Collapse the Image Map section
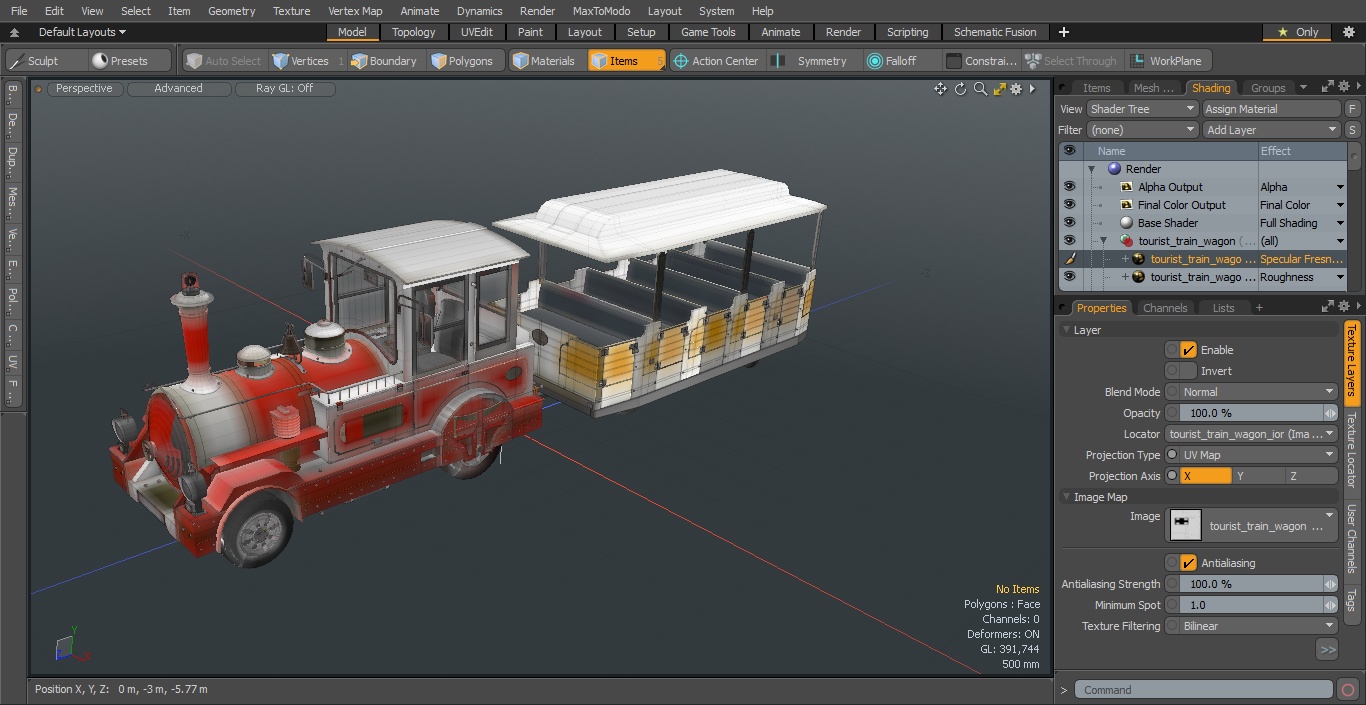1366x705 pixels. 1067,497
